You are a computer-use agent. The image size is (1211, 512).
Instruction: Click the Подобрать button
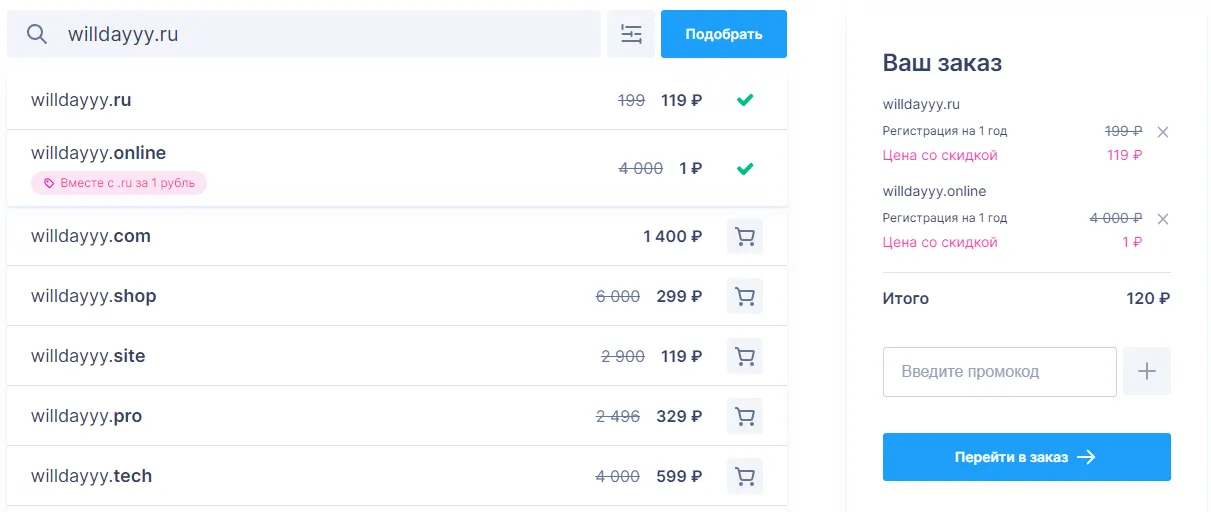click(724, 34)
